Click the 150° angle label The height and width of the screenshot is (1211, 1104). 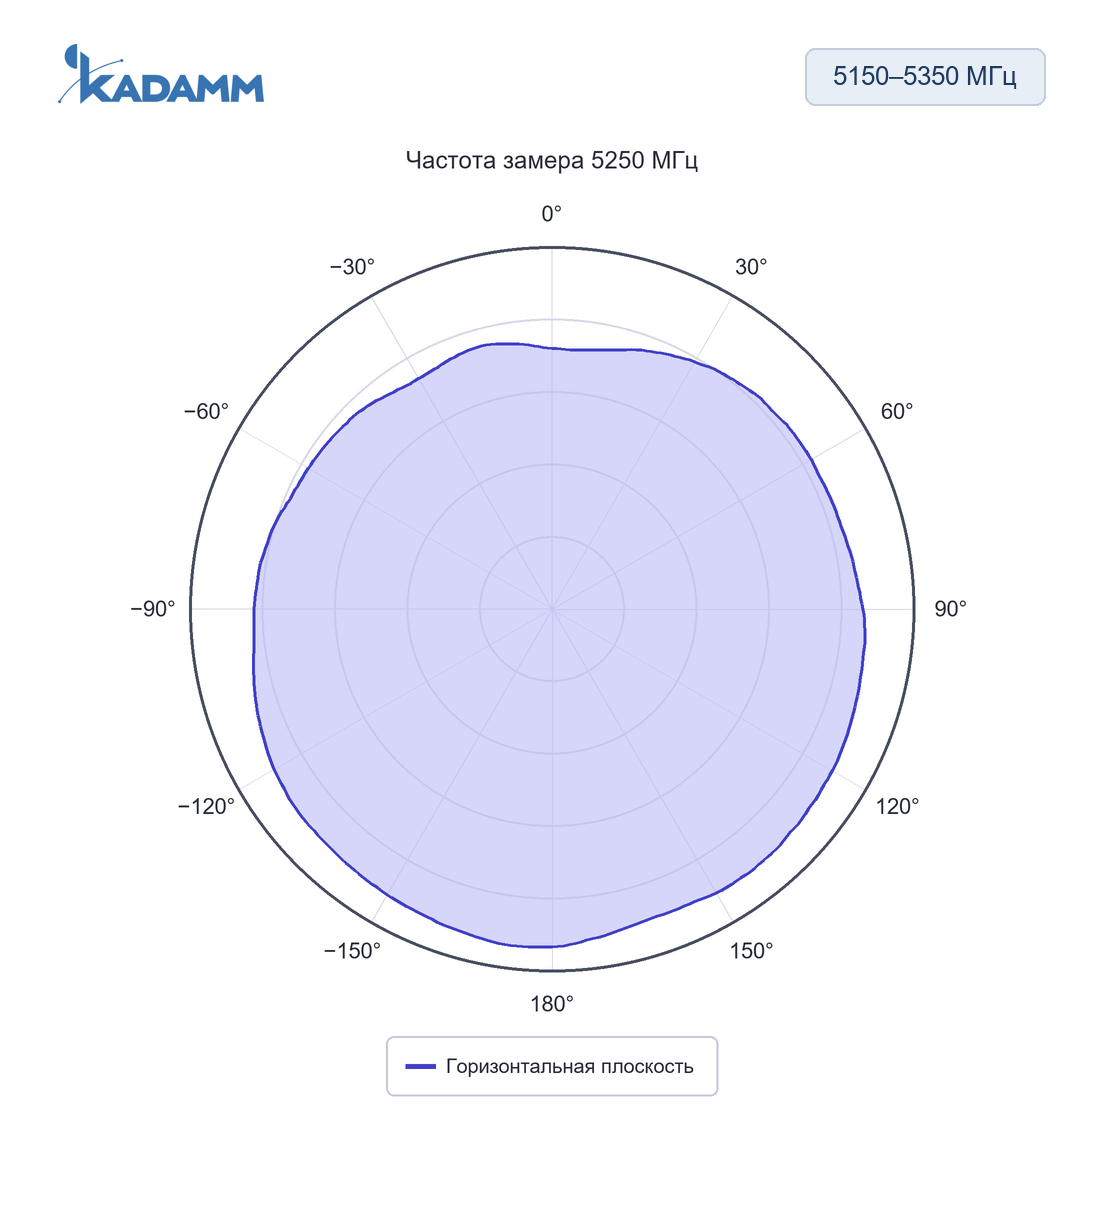[751, 951]
